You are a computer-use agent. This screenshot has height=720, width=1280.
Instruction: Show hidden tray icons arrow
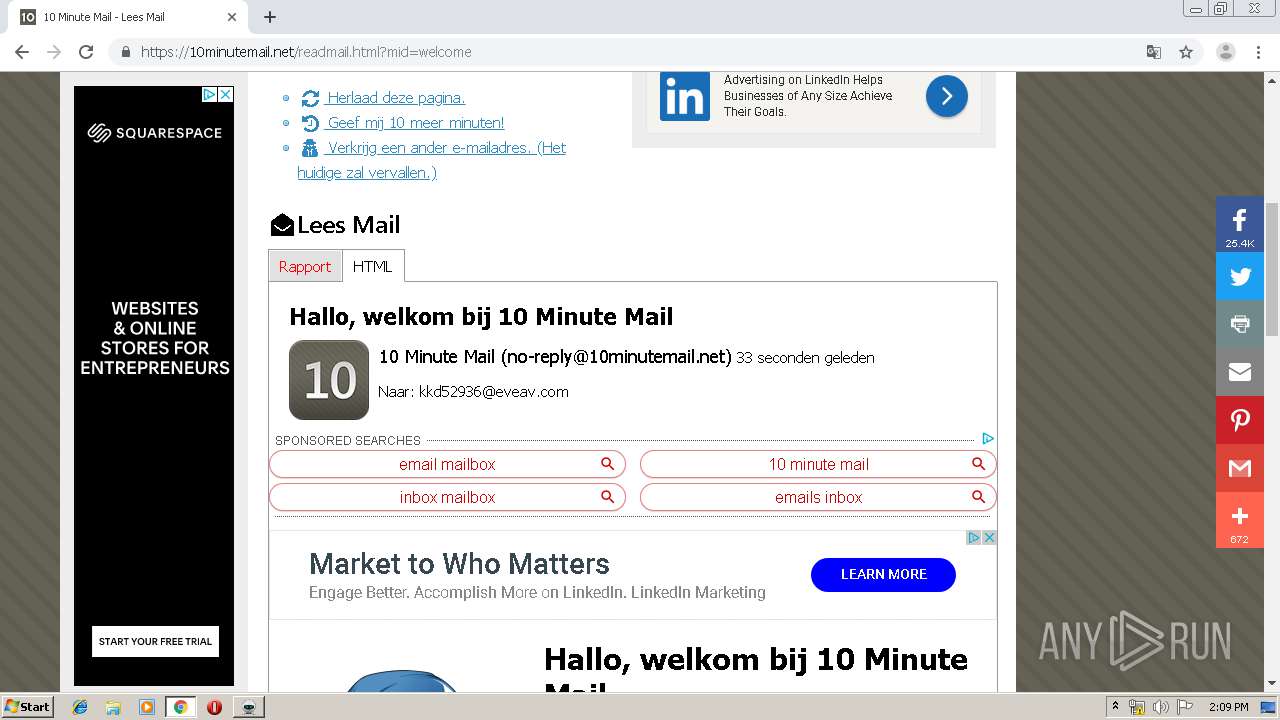[1115, 706]
